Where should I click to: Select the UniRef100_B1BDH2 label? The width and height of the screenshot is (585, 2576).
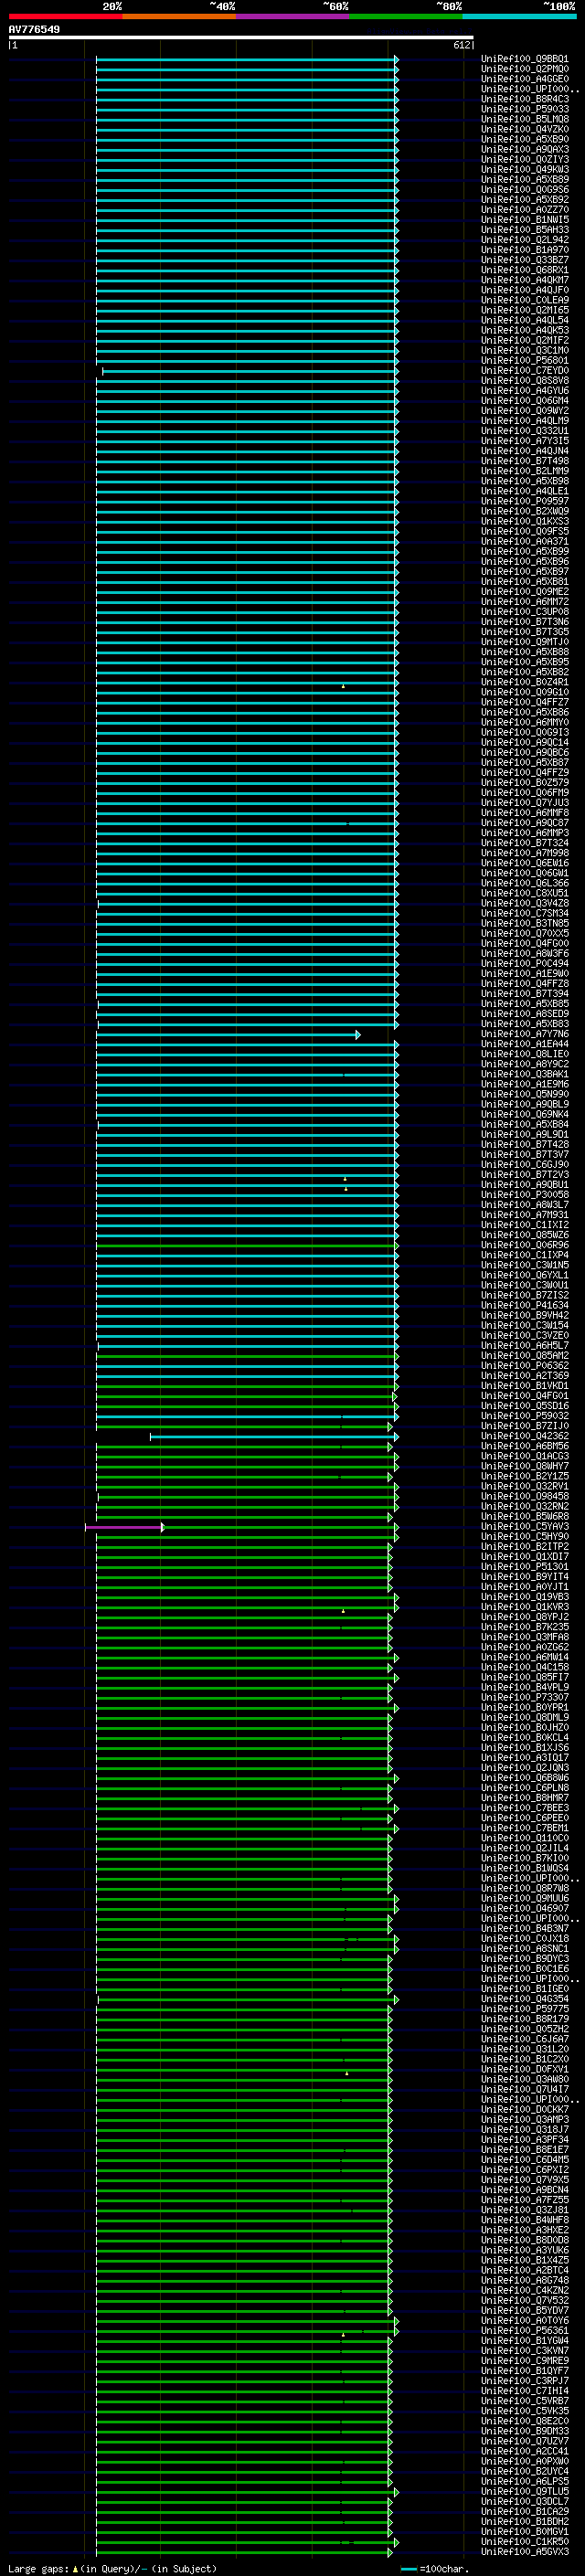[x=525, y=2522]
